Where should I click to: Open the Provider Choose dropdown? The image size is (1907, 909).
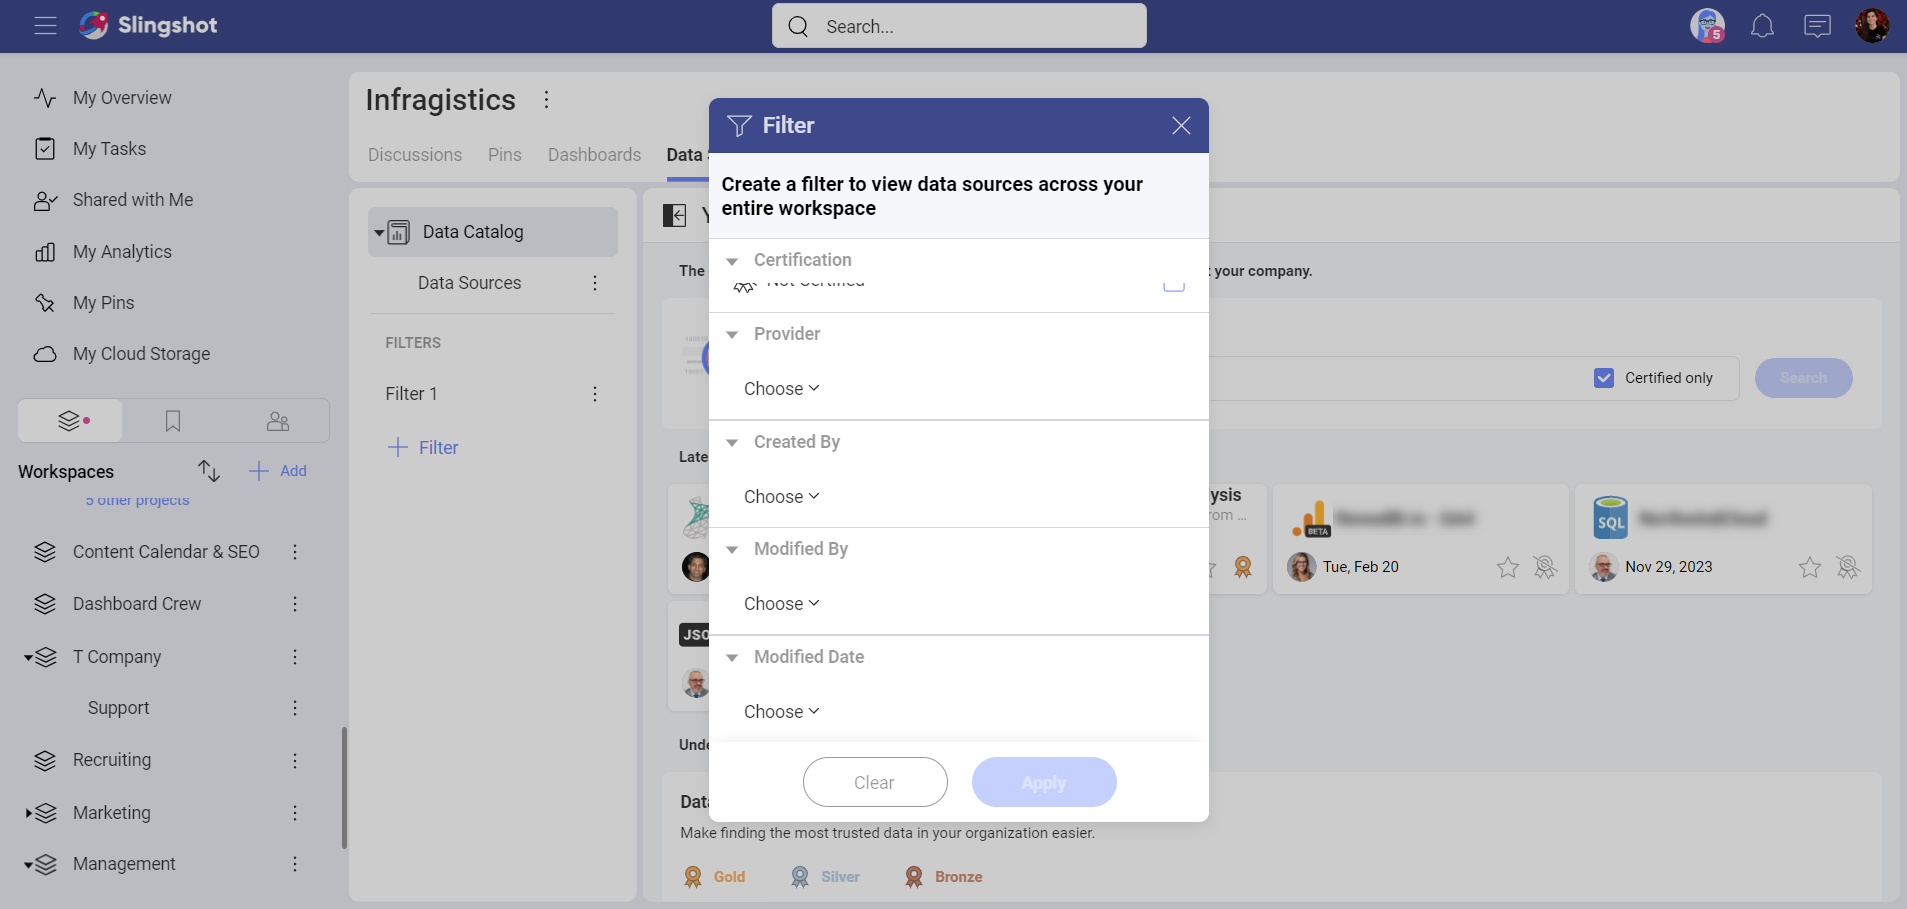[781, 389]
